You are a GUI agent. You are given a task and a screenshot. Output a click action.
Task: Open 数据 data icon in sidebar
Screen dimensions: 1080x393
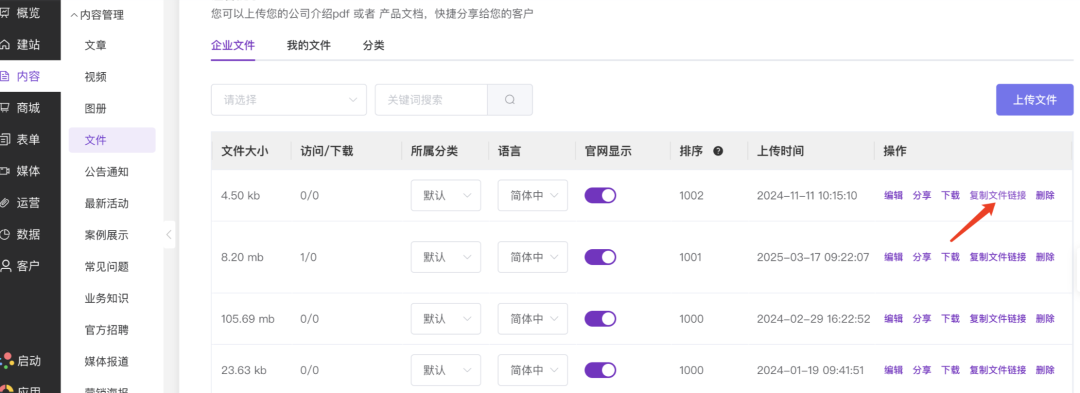5,235
